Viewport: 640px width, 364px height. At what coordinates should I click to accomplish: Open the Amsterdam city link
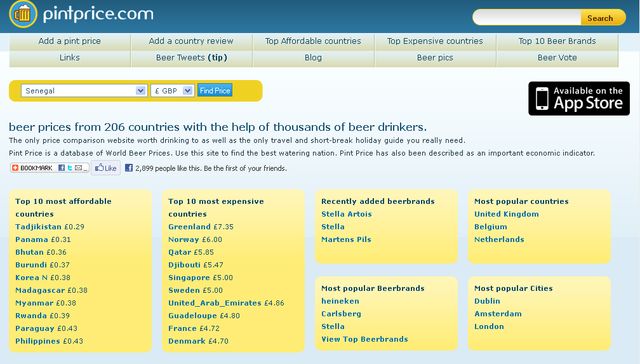point(498,314)
